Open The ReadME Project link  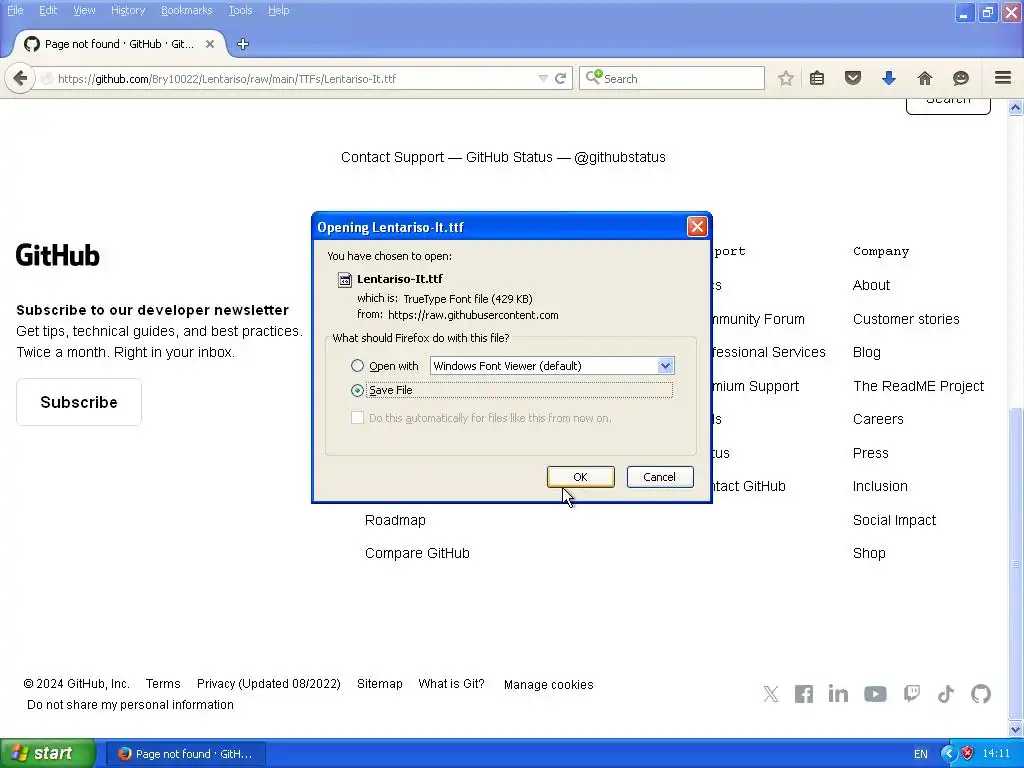[x=918, y=386]
